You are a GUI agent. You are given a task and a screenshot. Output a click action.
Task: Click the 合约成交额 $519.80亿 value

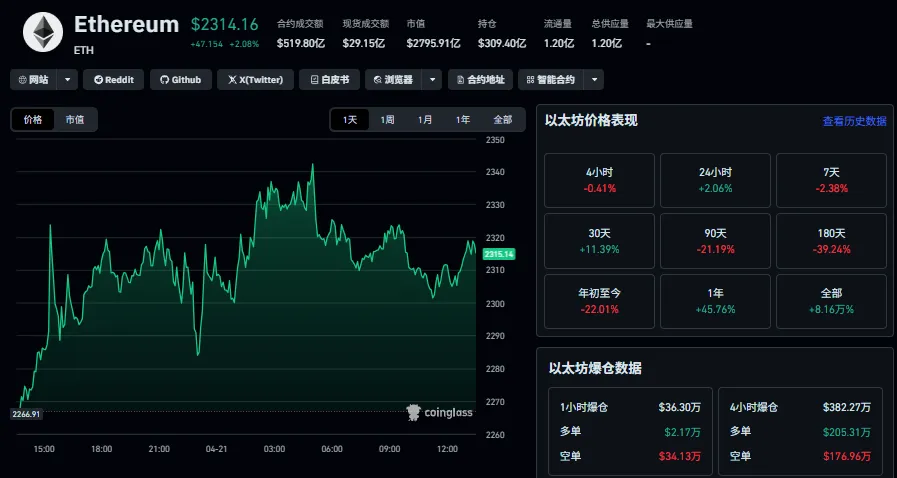tap(301, 43)
